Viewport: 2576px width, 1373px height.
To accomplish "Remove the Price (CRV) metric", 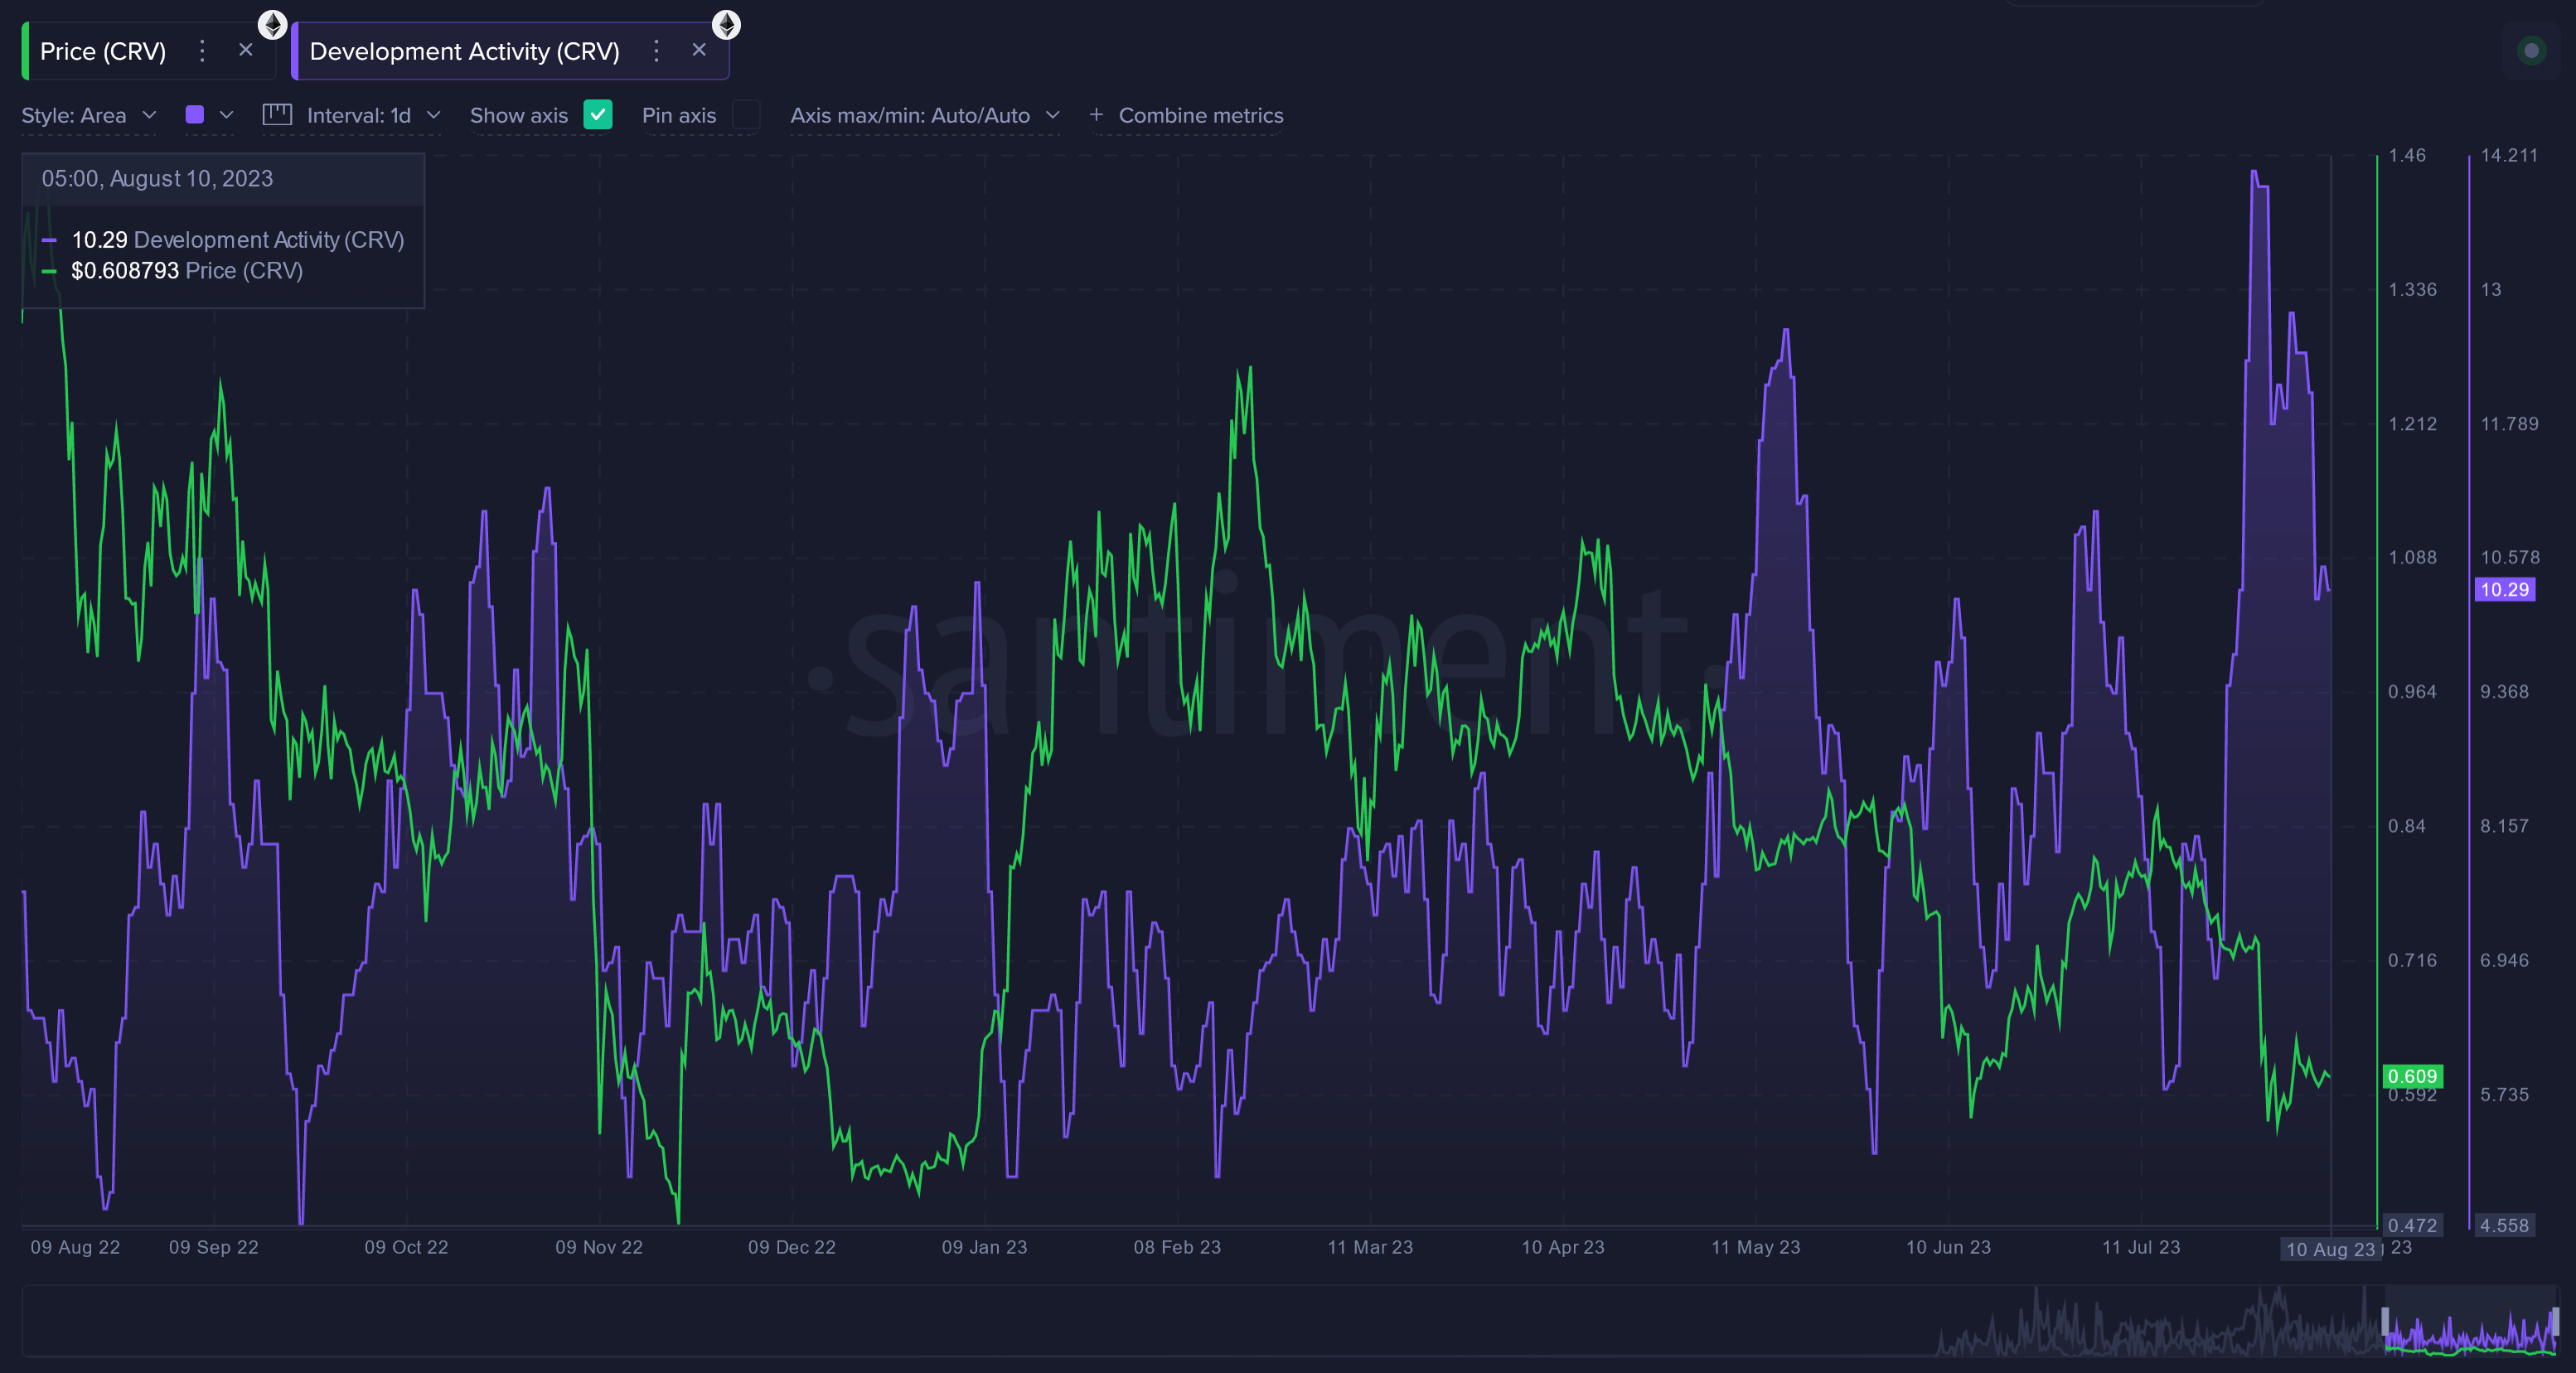I will coord(245,50).
